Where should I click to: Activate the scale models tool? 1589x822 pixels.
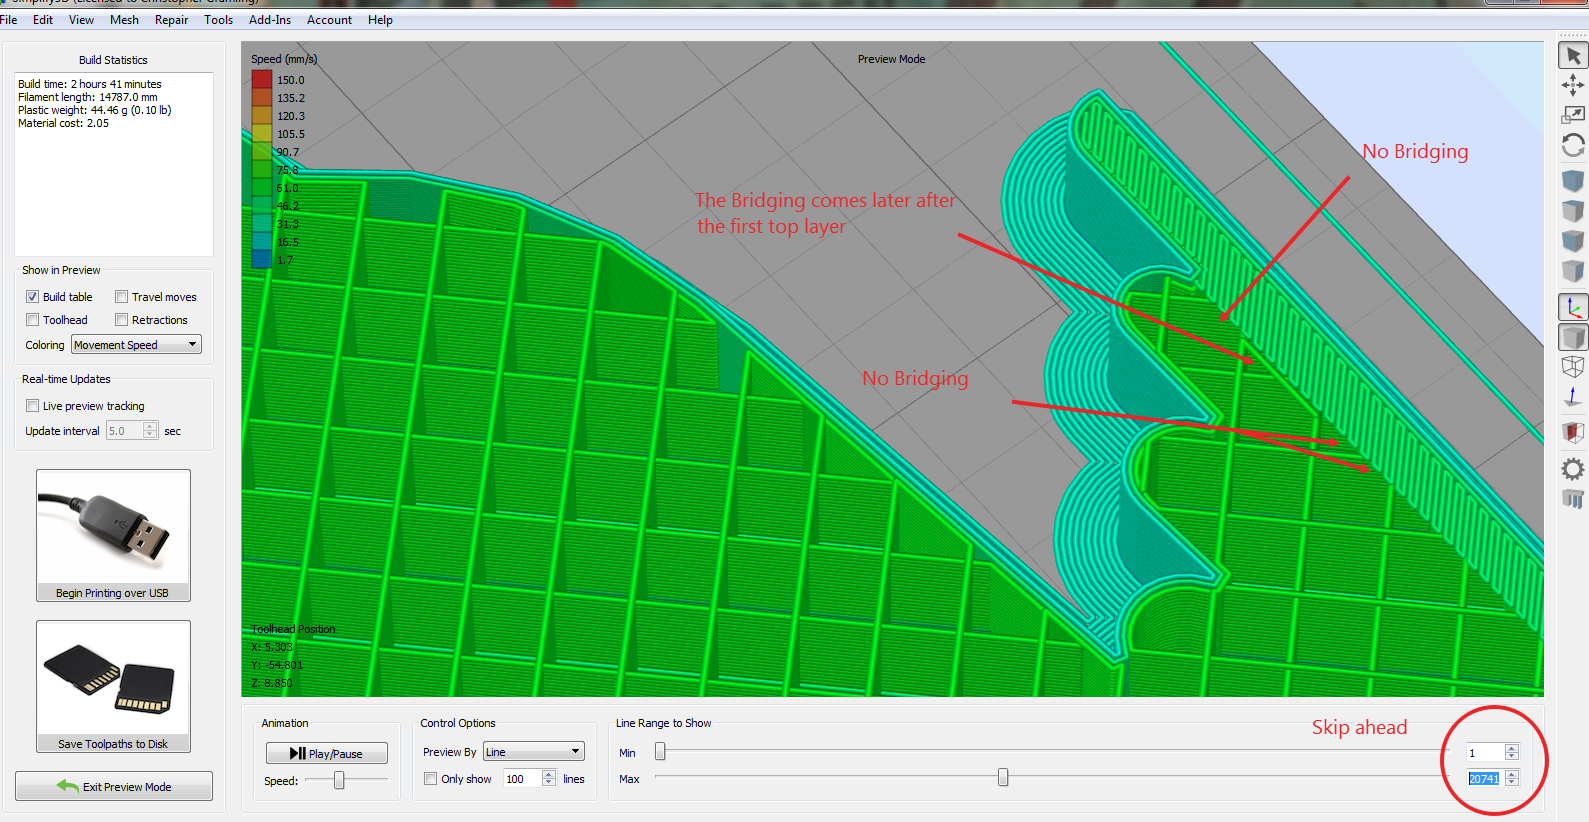[x=1573, y=115]
